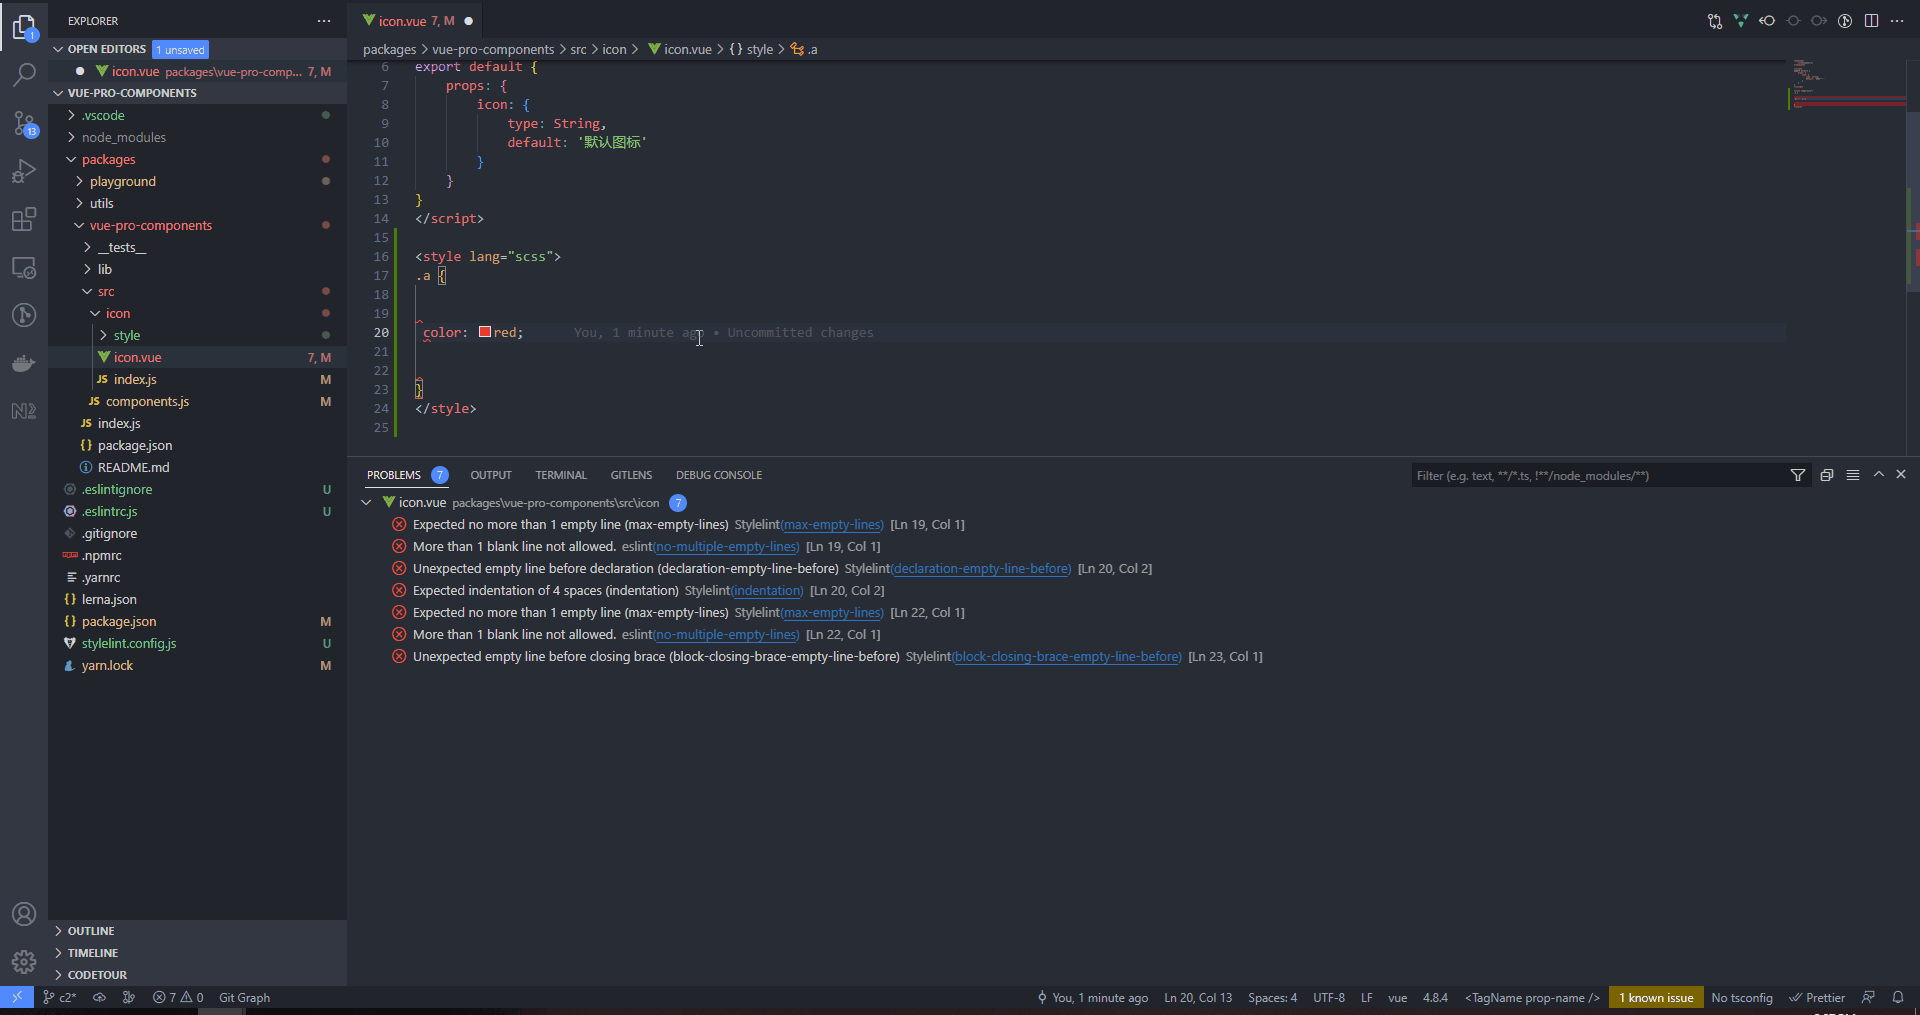Open the Manage gear icon

pos(24,962)
